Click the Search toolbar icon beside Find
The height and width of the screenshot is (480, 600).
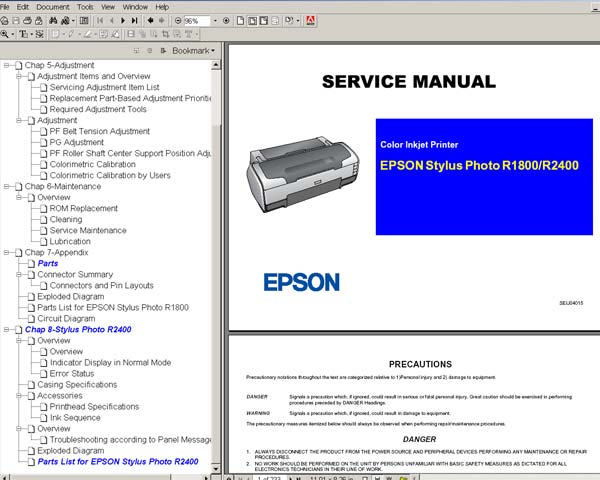[x=65, y=21]
